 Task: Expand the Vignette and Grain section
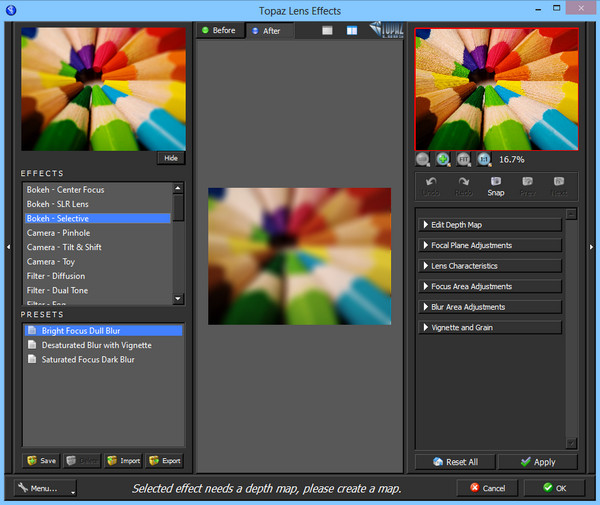tap(490, 327)
